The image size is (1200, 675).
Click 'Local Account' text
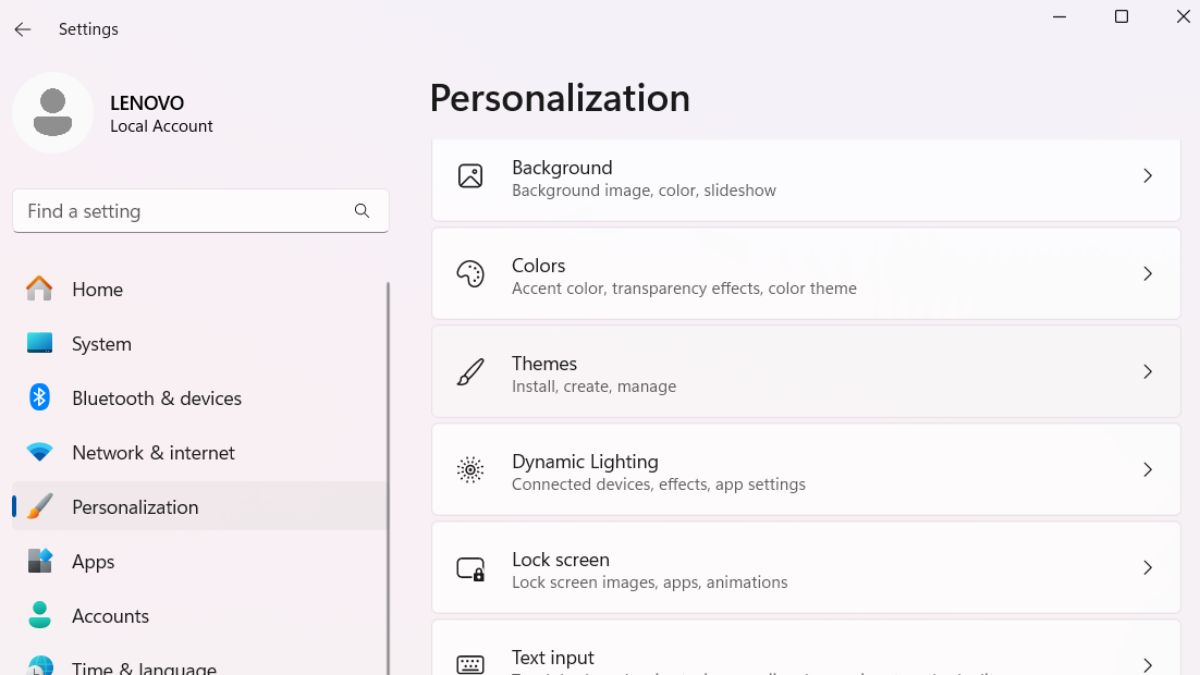click(x=161, y=126)
